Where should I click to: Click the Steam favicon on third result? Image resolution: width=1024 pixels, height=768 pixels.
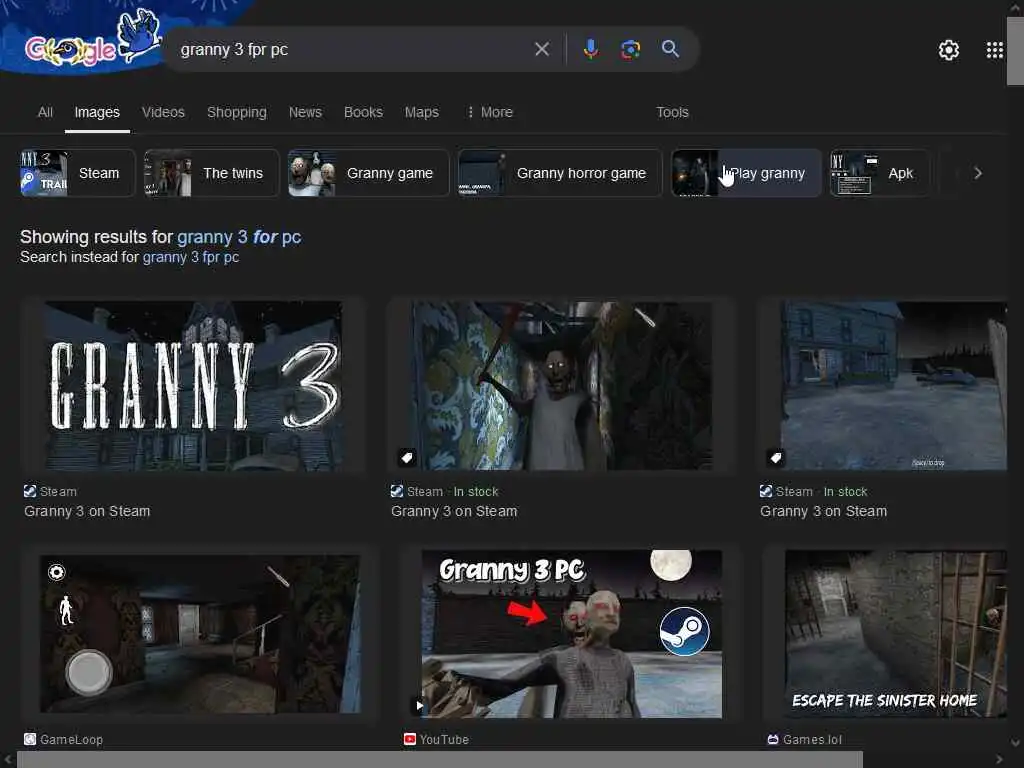(x=766, y=491)
